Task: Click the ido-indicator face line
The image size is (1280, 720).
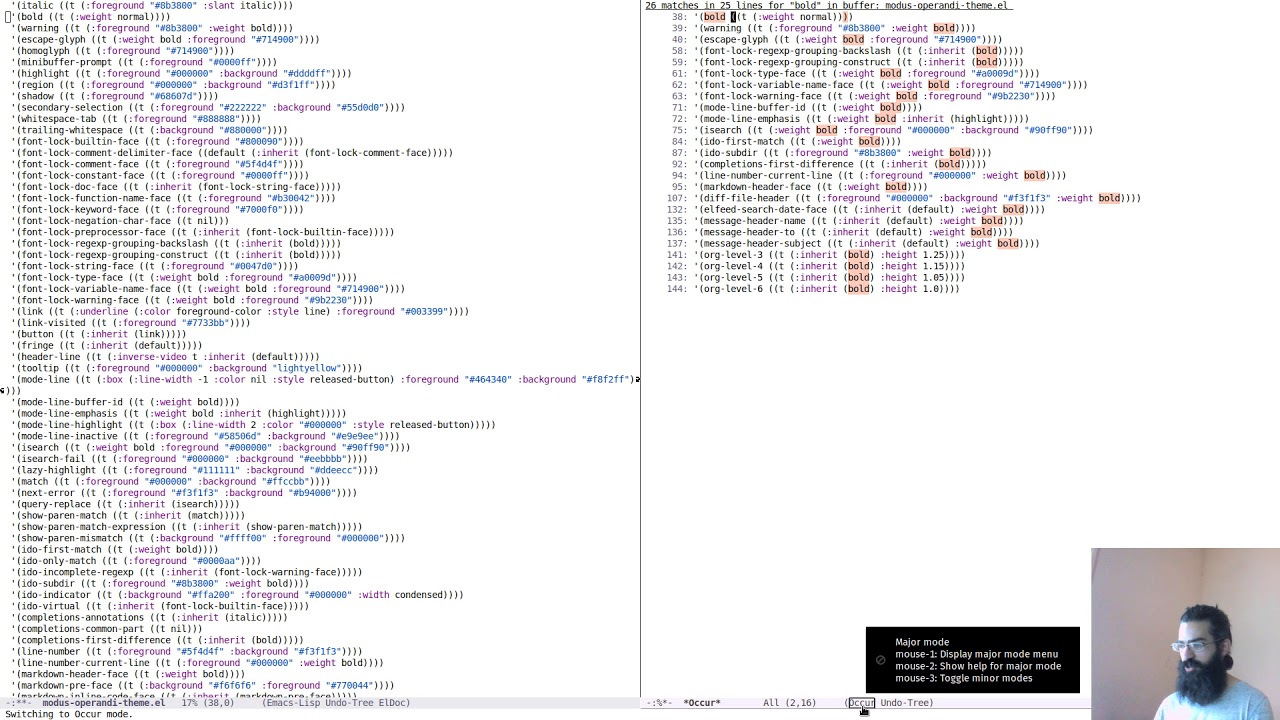Action: tap(237, 595)
